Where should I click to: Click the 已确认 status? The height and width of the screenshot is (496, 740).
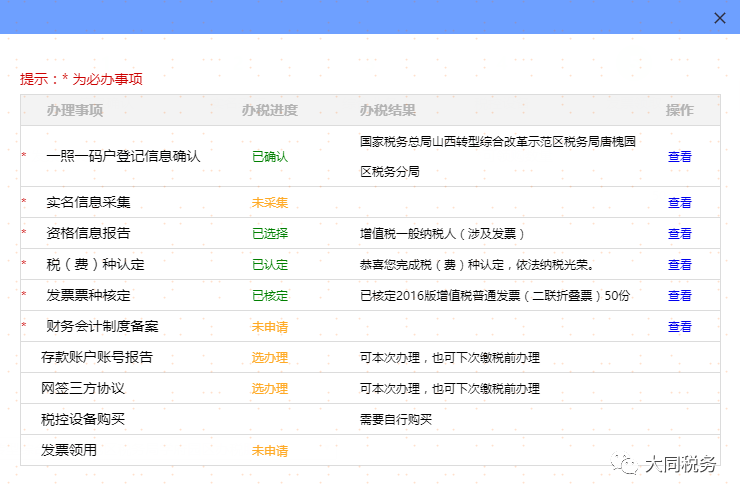(x=269, y=157)
